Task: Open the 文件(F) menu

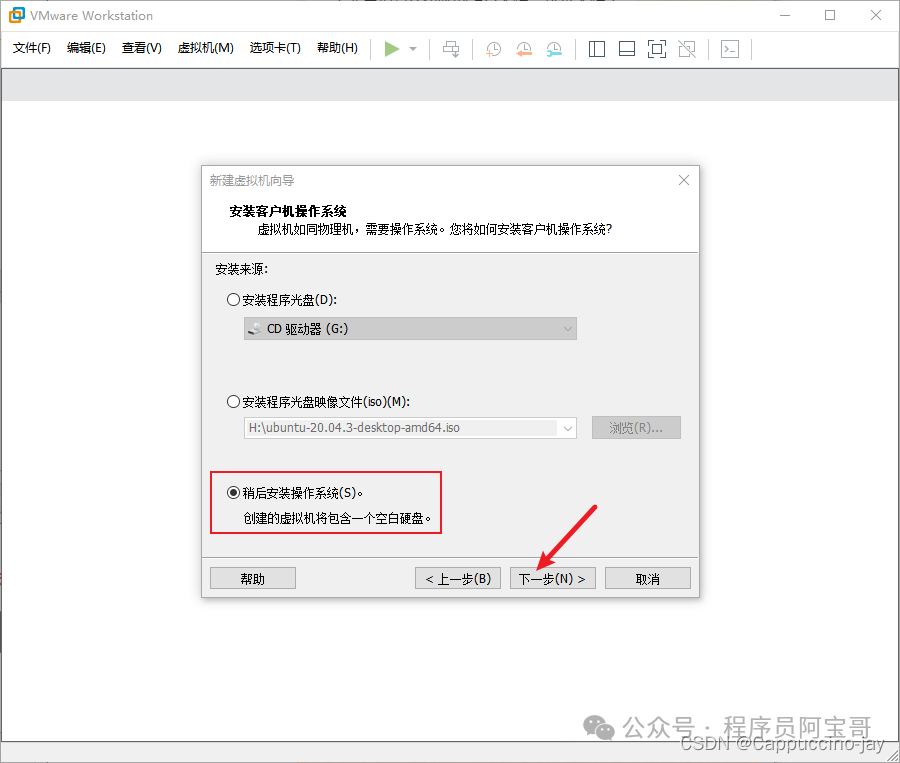Action: (x=32, y=48)
